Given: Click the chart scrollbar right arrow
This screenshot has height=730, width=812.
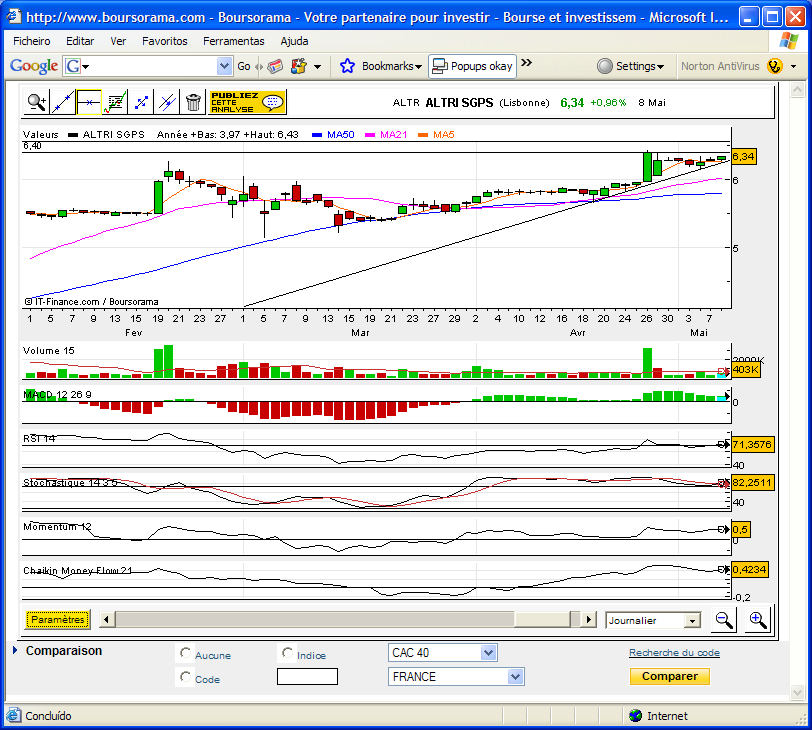Looking at the screenshot, I should pos(588,620).
